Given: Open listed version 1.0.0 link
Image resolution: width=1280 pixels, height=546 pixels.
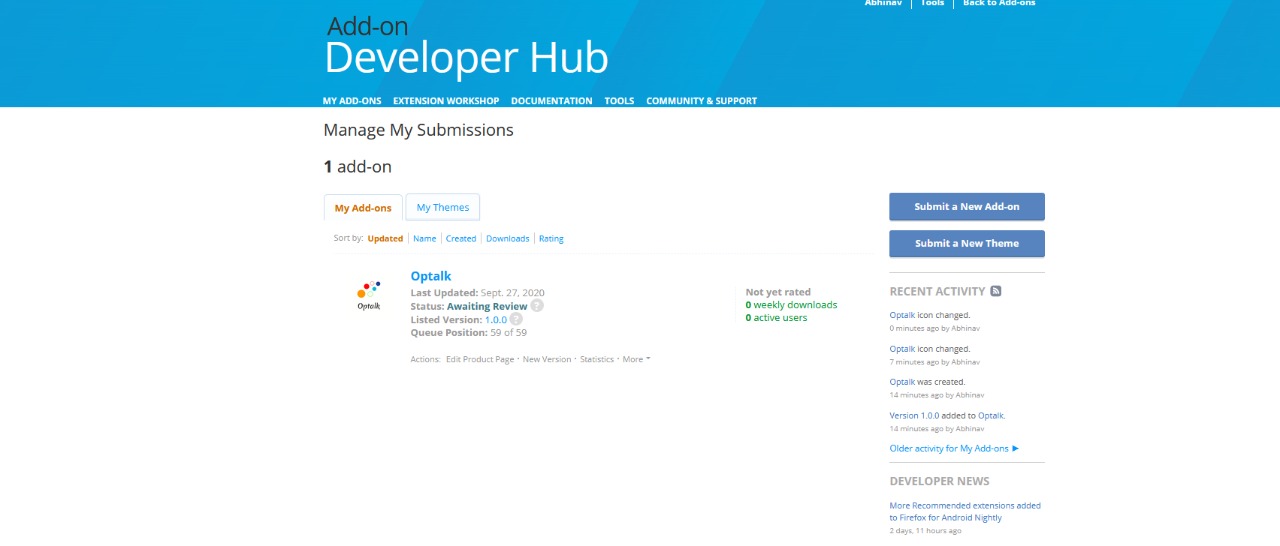Looking at the screenshot, I should [x=496, y=320].
